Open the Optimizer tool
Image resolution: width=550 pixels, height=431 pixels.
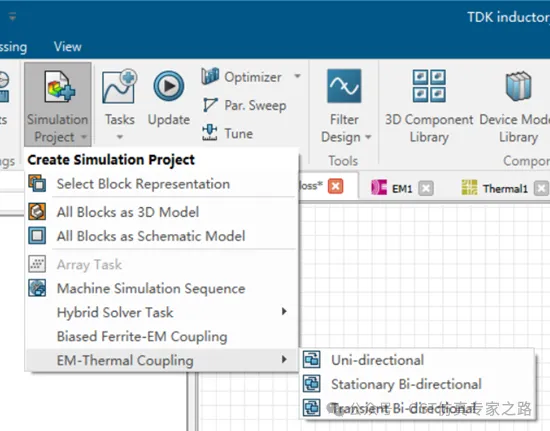[x=242, y=77]
